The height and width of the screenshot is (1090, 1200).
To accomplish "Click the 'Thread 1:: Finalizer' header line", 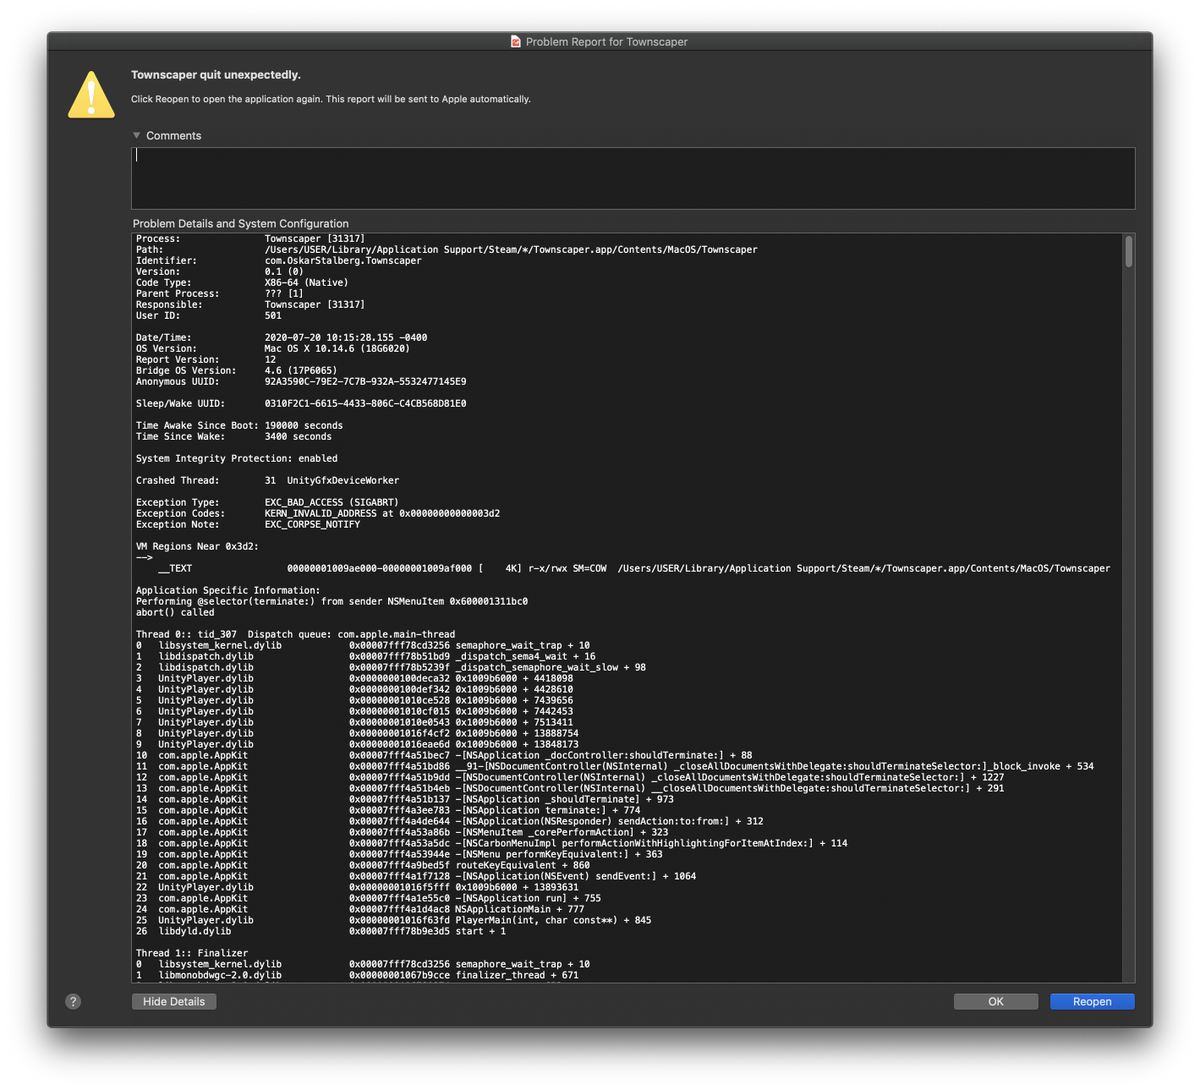I will pyautogui.click(x=192, y=954).
